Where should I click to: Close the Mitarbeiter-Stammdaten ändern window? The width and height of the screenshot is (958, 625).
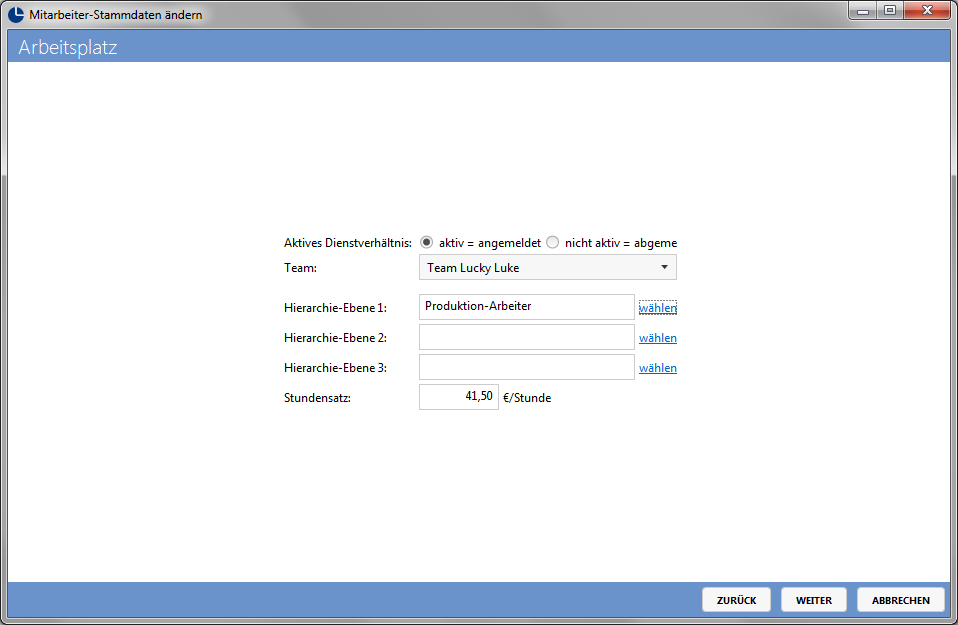(927, 10)
